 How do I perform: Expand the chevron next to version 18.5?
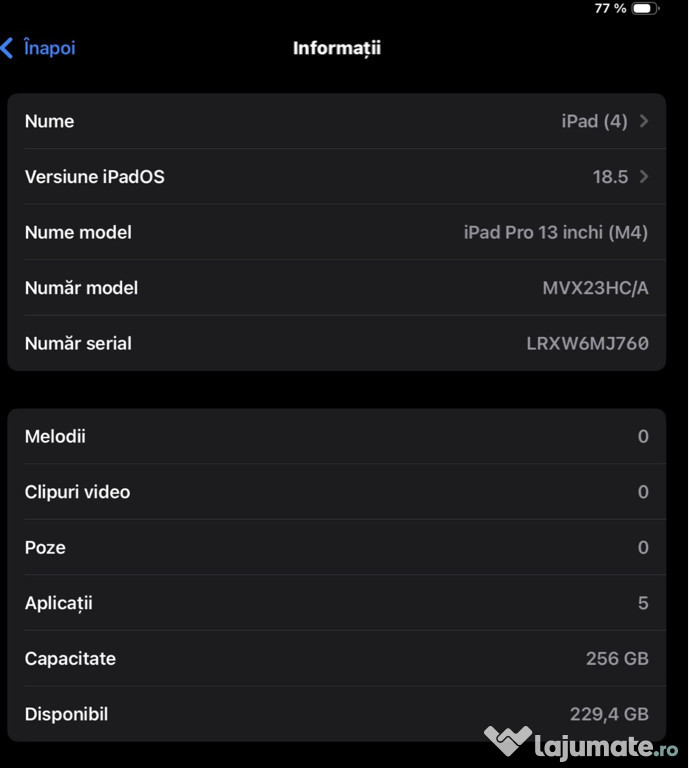pos(644,176)
